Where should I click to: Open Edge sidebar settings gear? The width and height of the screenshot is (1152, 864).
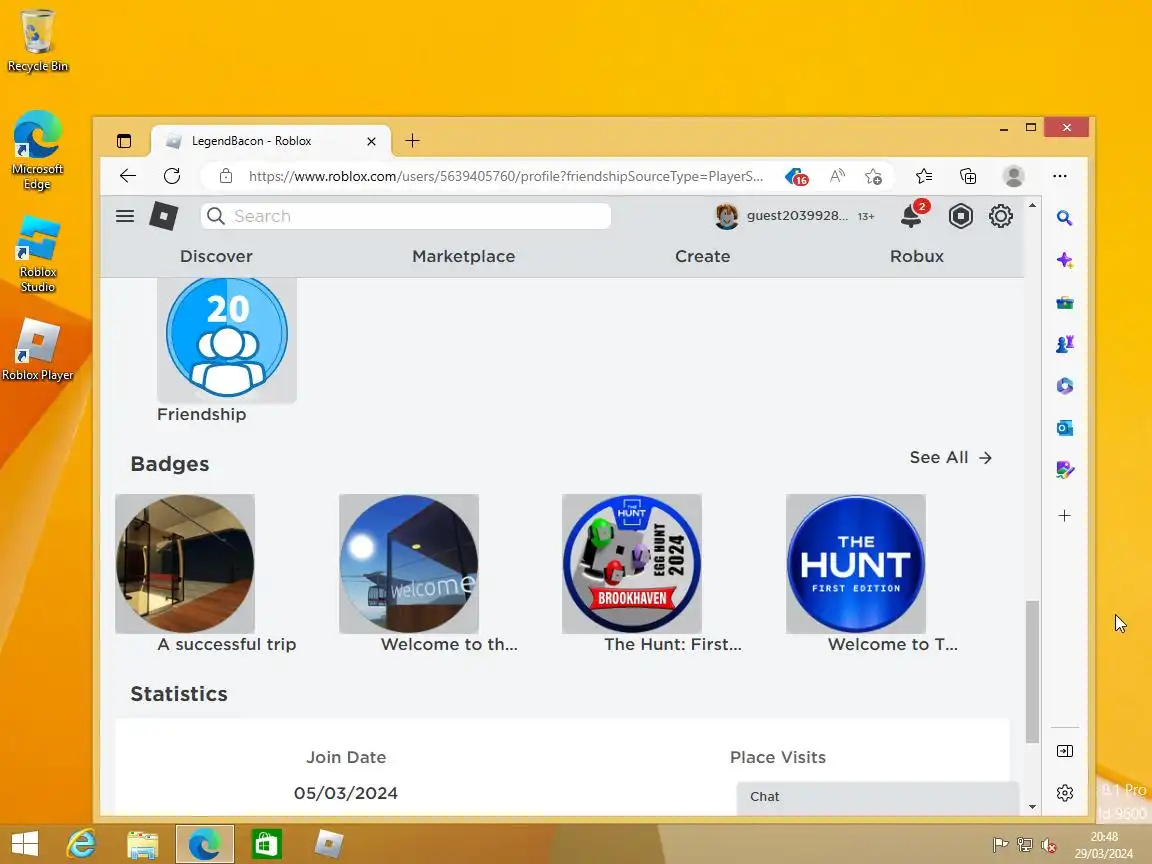(x=1065, y=793)
